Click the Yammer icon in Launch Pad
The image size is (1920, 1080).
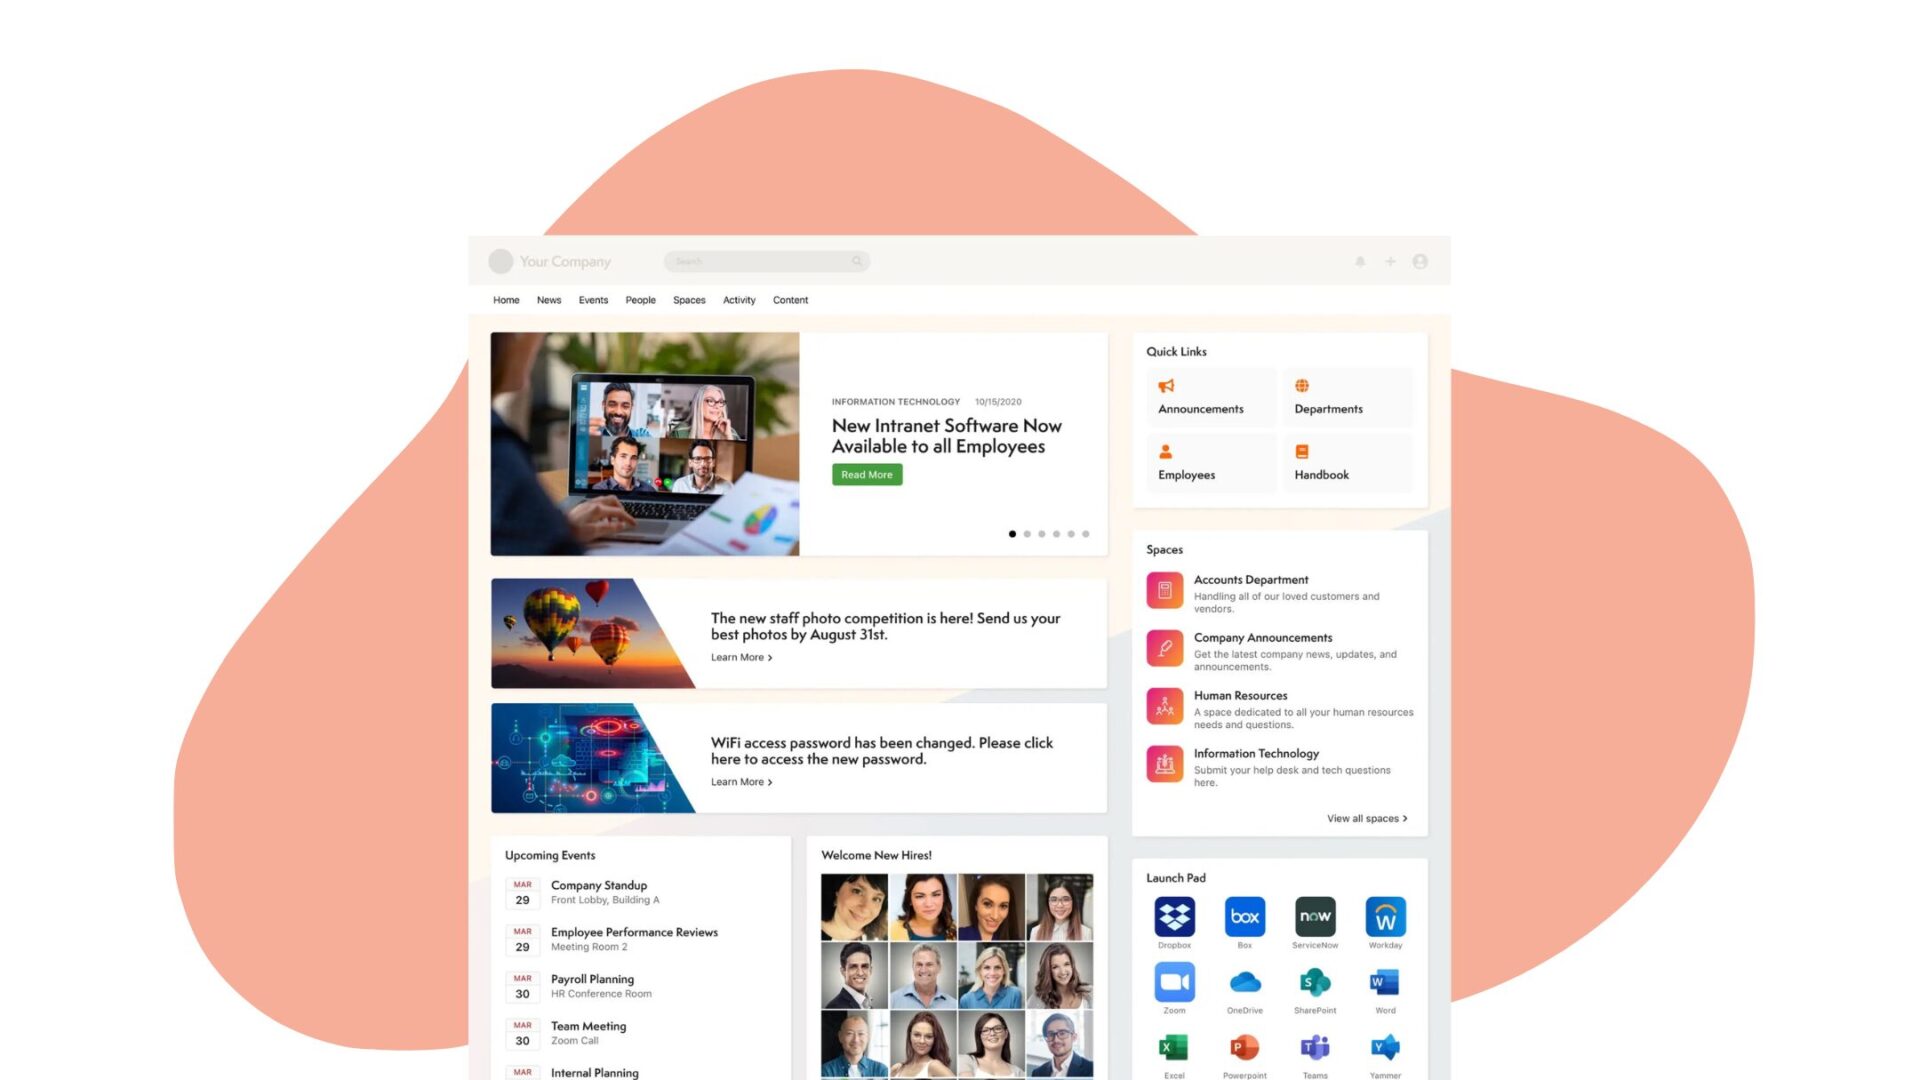coord(1385,1046)
